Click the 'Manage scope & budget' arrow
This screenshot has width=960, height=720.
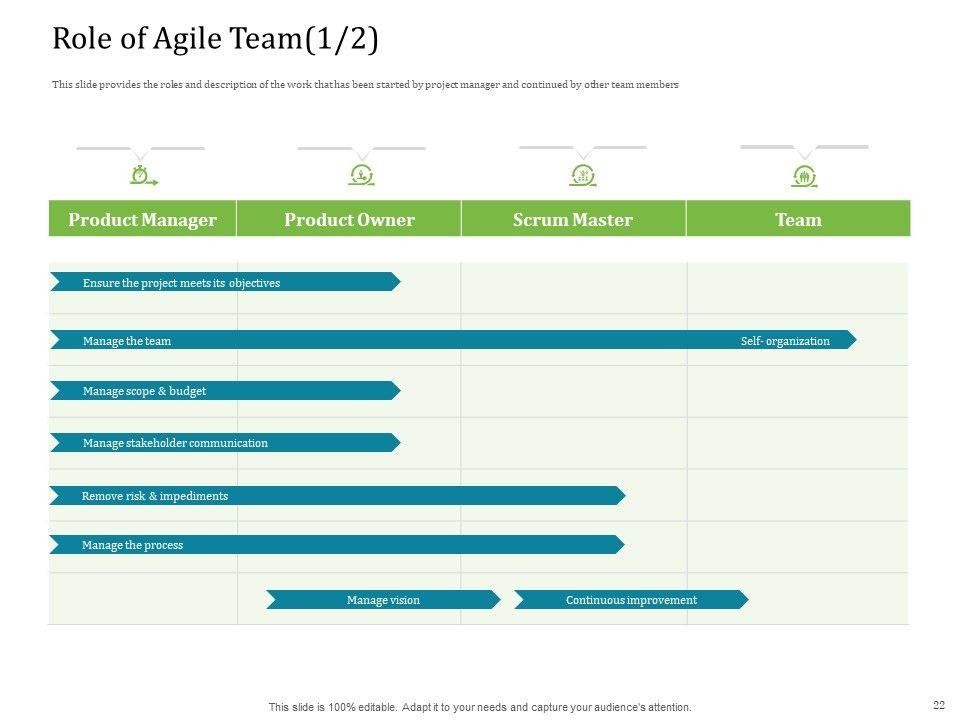pos(225,391)
